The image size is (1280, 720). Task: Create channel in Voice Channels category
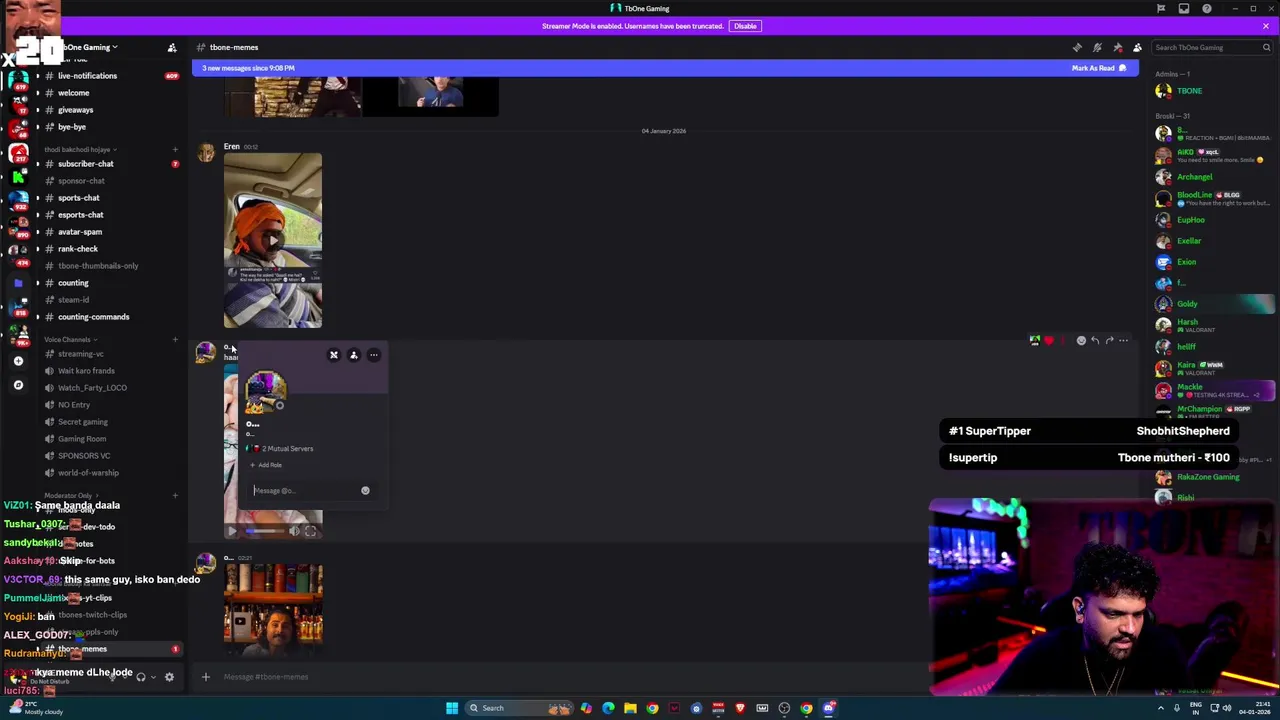click(175, 340)
